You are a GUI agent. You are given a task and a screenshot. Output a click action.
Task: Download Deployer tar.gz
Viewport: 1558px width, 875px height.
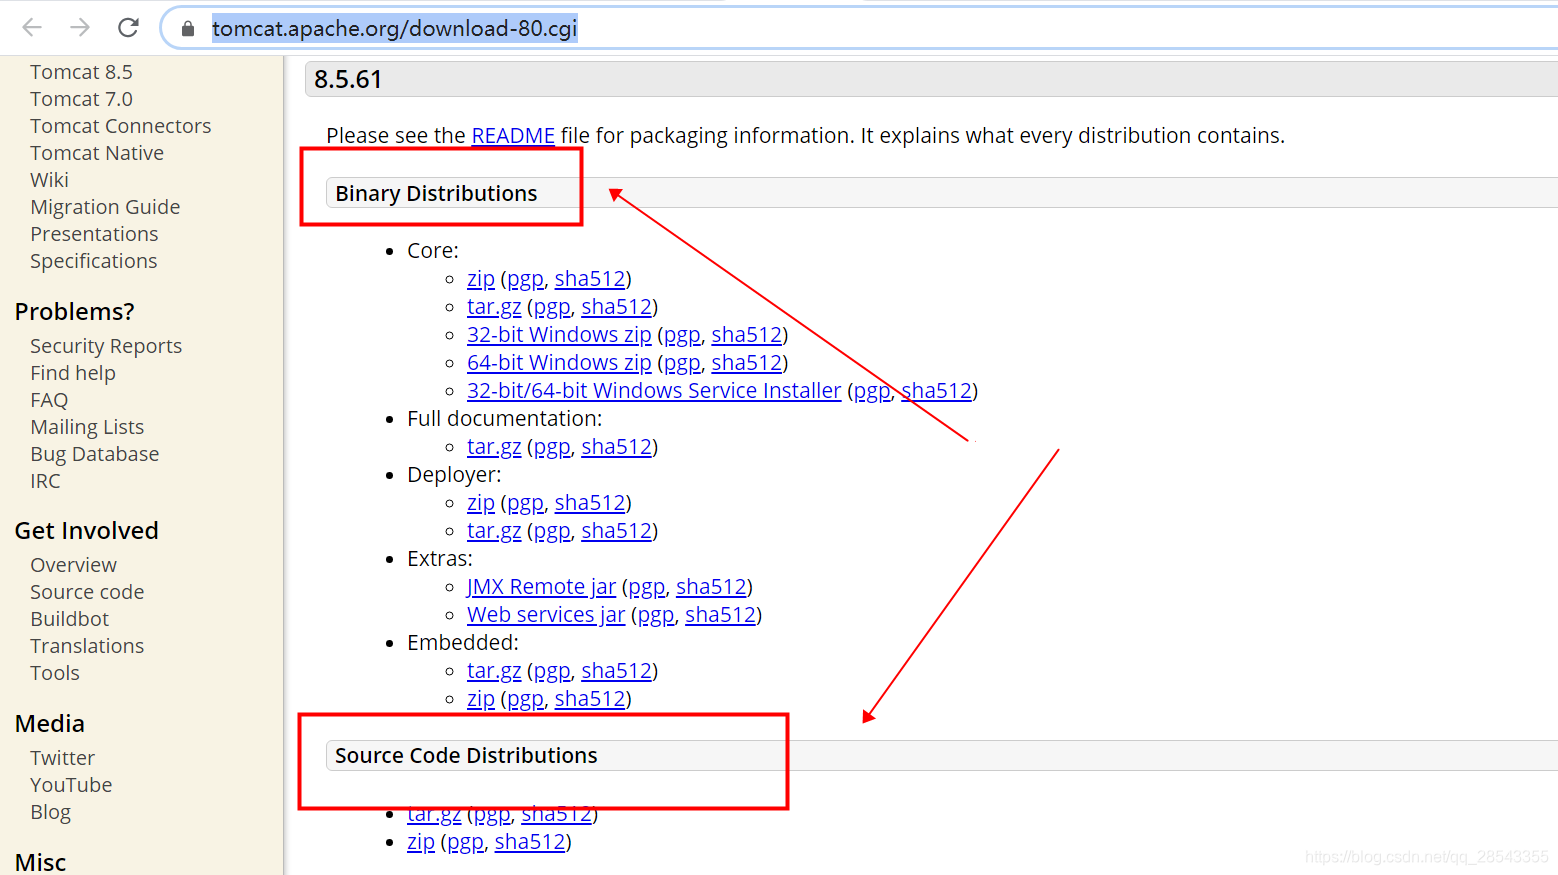[494, 531]
